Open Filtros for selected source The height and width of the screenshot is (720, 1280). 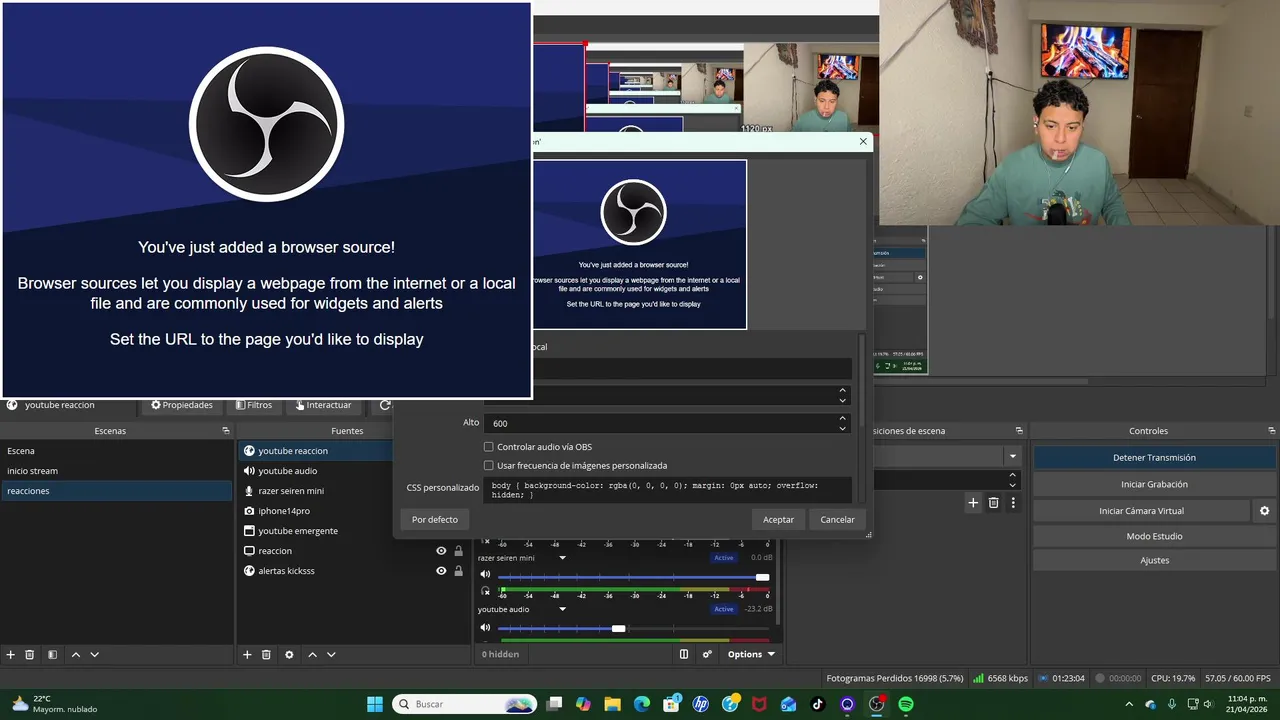[254, 405]
